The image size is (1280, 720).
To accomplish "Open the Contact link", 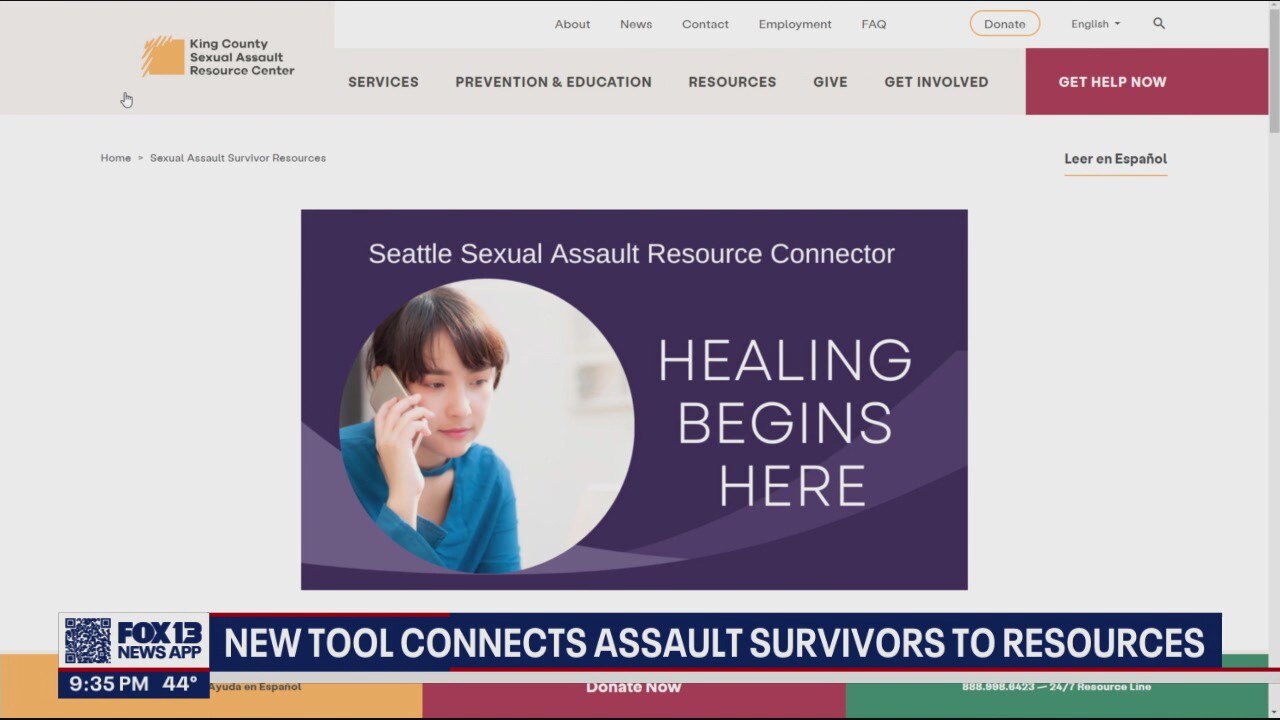I will pyautogui.click(x=705, y=24).
